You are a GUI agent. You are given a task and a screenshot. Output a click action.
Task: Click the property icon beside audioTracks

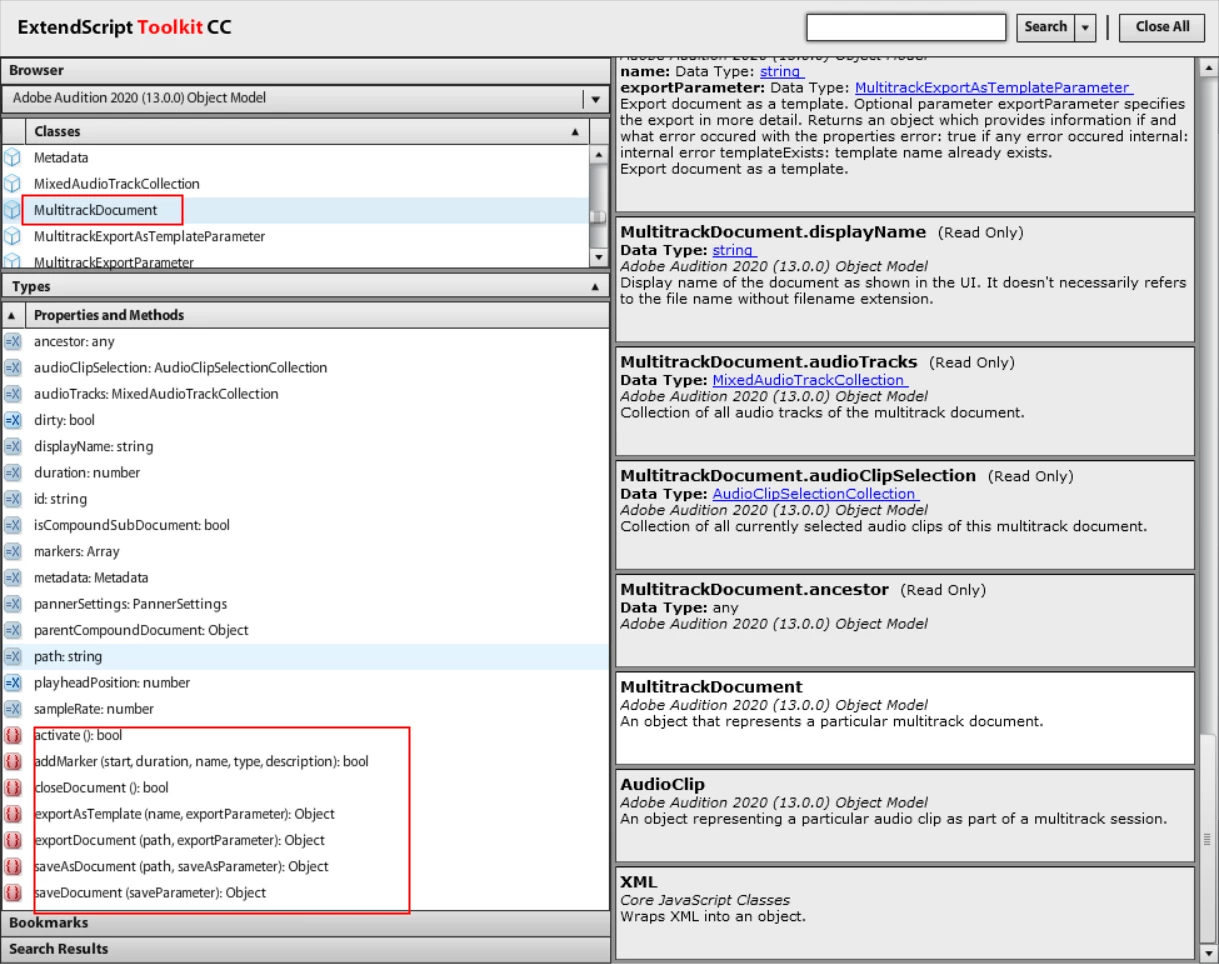point(12,394)
